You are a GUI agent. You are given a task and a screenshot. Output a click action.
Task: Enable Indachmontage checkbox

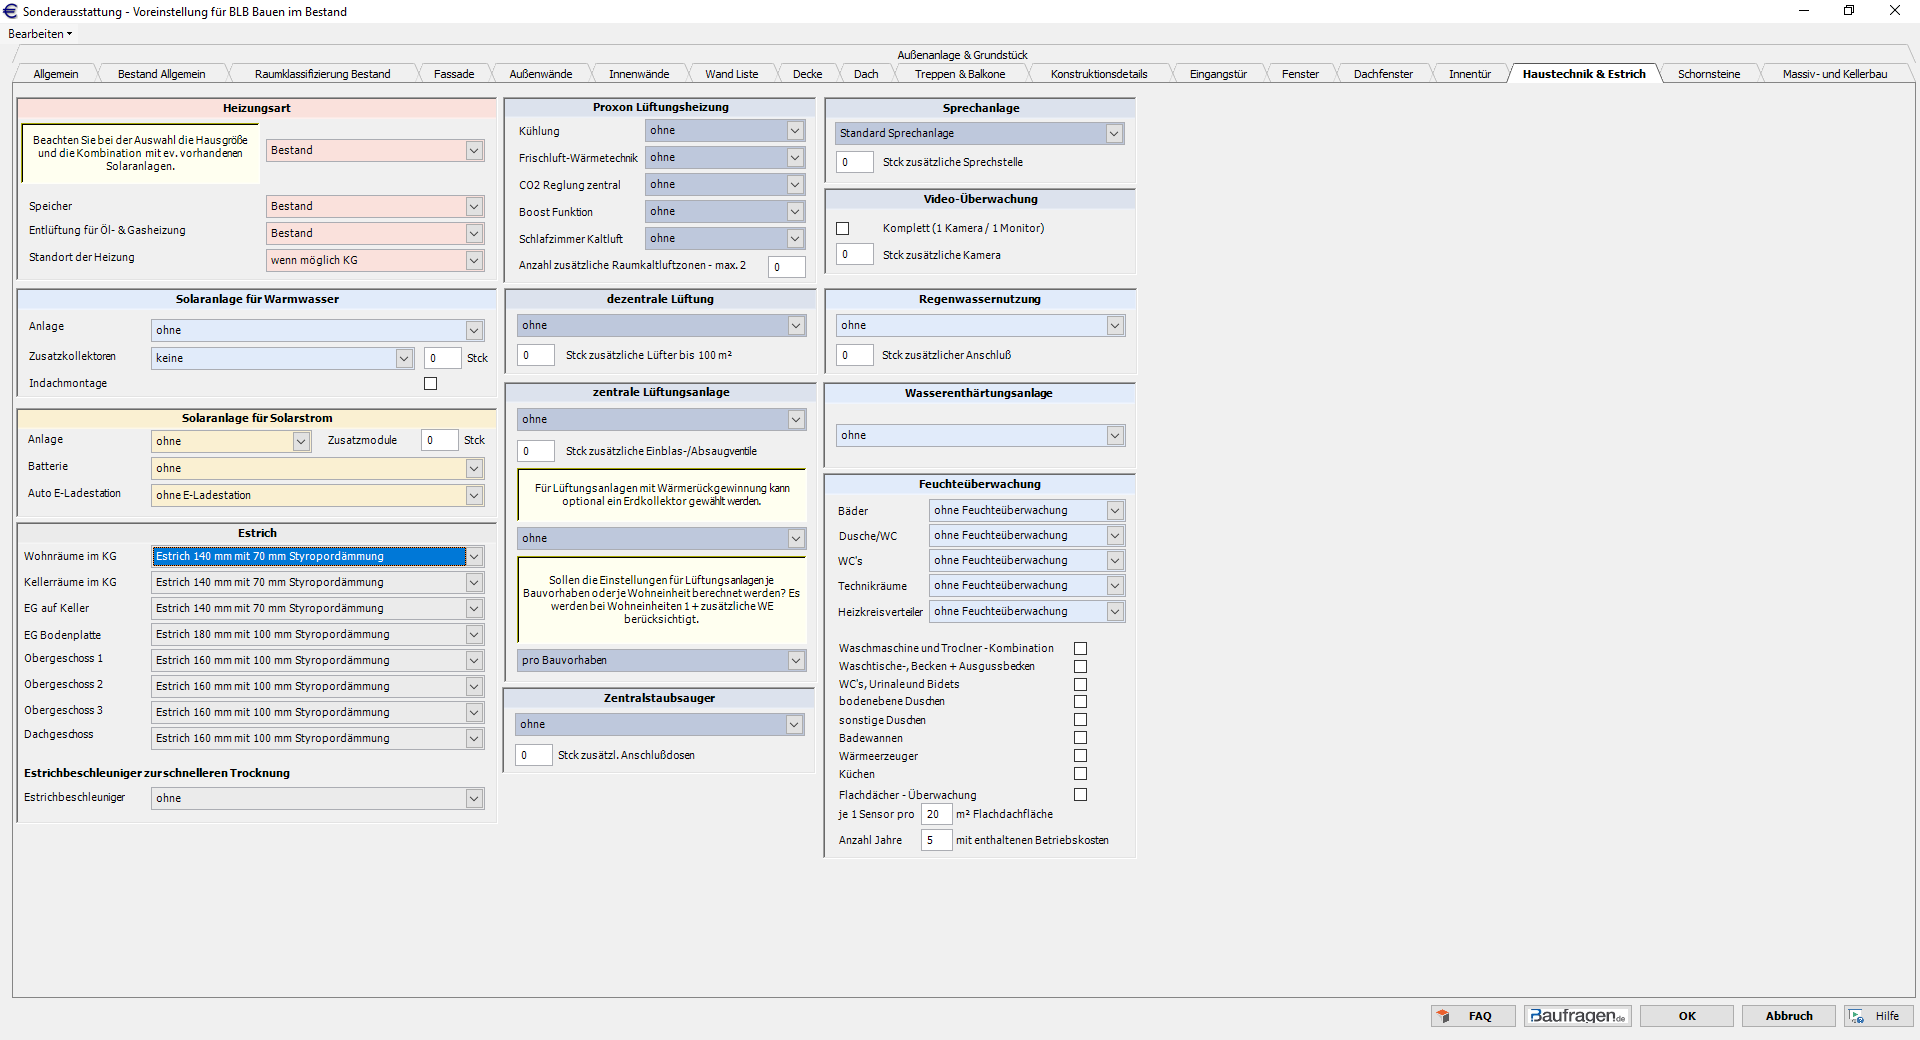pos(431,384)
